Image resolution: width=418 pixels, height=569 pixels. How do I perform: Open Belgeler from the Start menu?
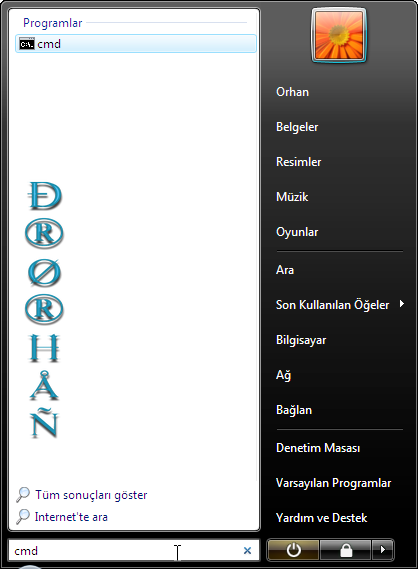(x=297, y=127)
